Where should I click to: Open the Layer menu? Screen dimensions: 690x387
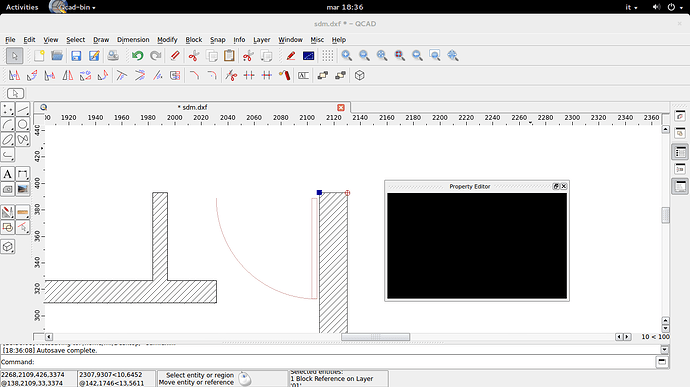(261, 40)
